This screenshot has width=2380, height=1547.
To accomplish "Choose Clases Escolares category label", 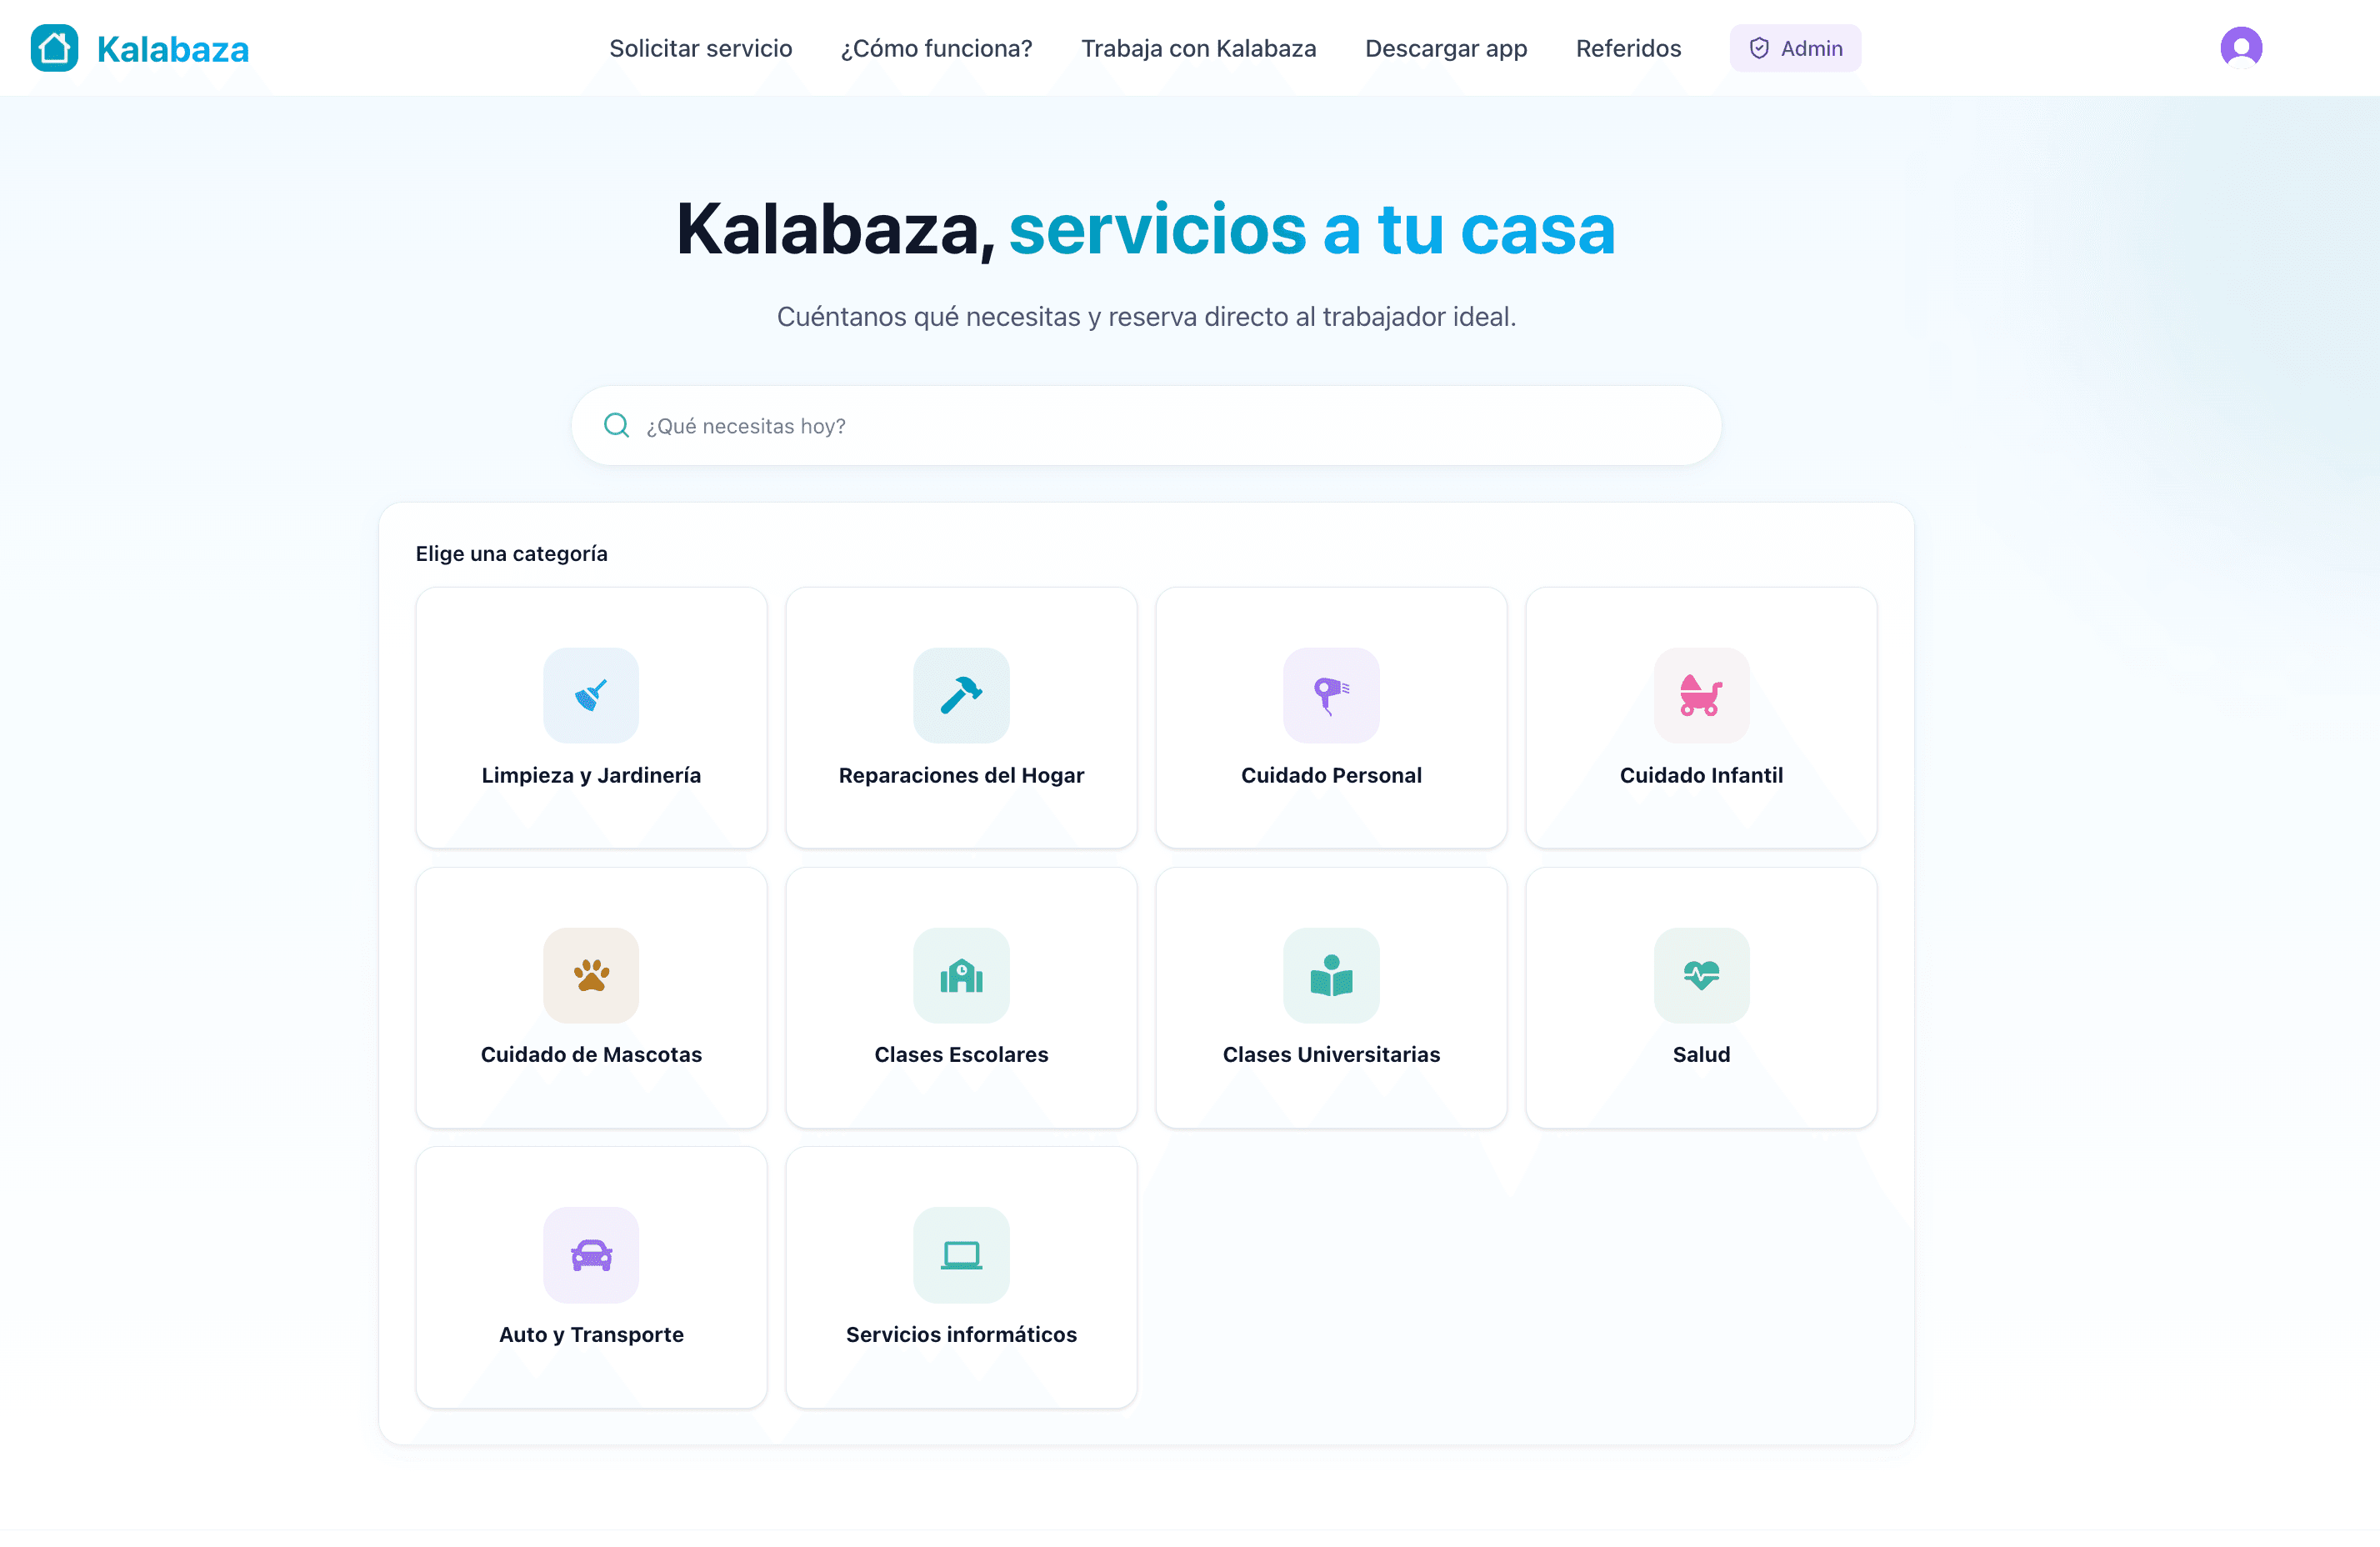I will [961, 1054].
